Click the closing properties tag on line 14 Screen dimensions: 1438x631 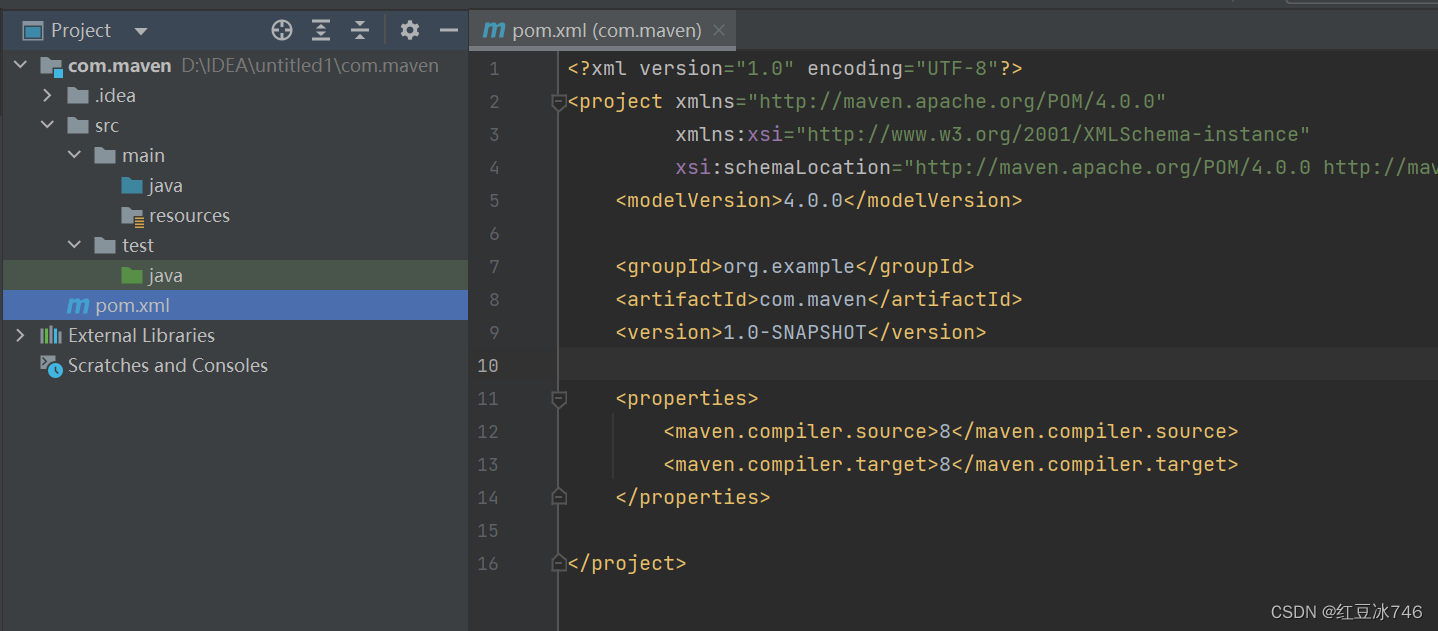click(693, 498)
